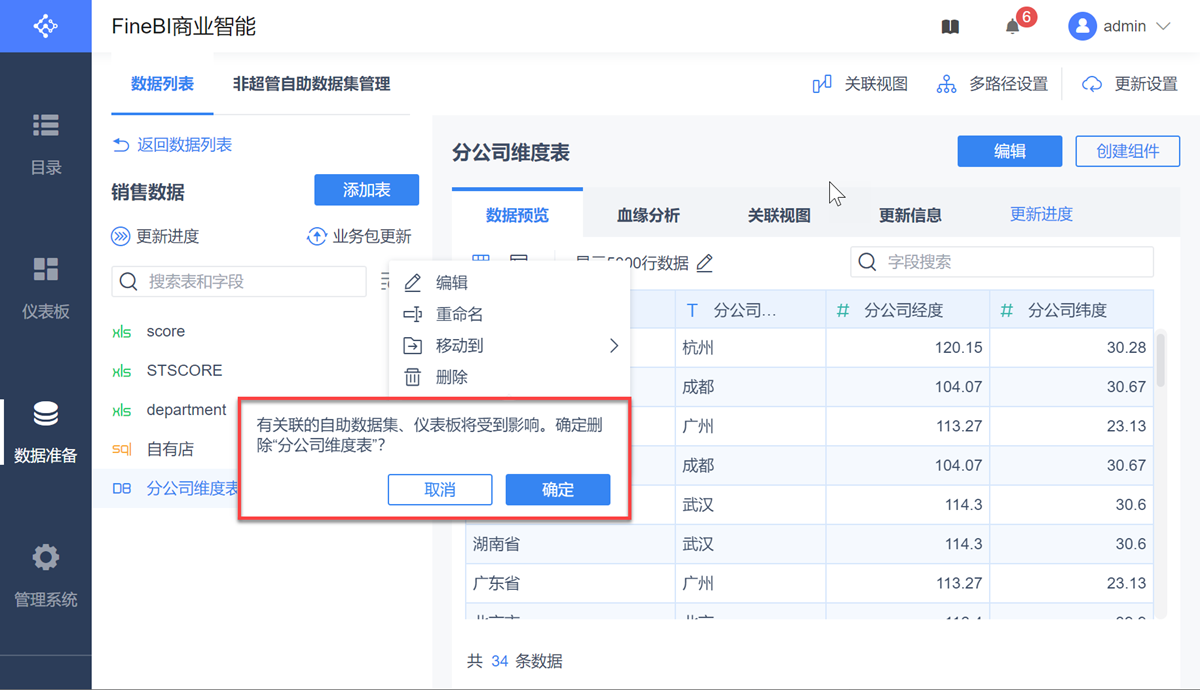Viewport: 1200px width, 690px height.
Task: Select 重命名 in the context menu
Action: click(x=459, y=314)
